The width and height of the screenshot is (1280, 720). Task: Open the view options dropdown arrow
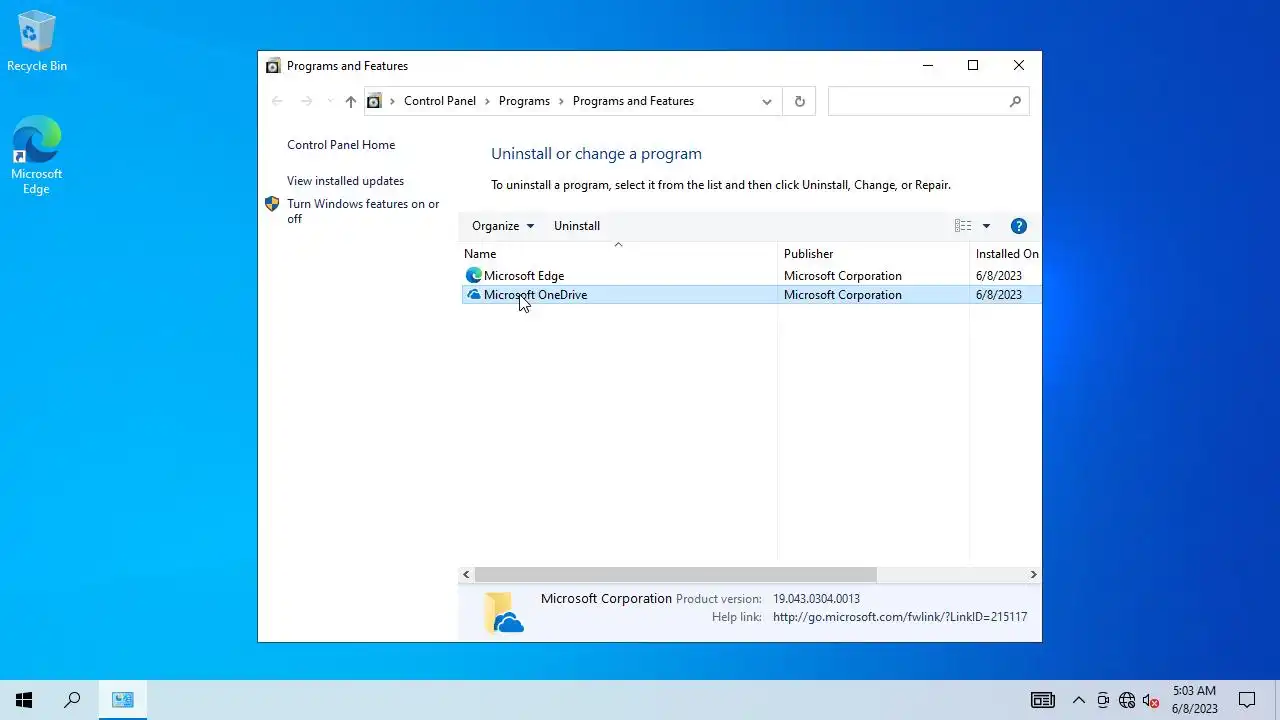986,226
